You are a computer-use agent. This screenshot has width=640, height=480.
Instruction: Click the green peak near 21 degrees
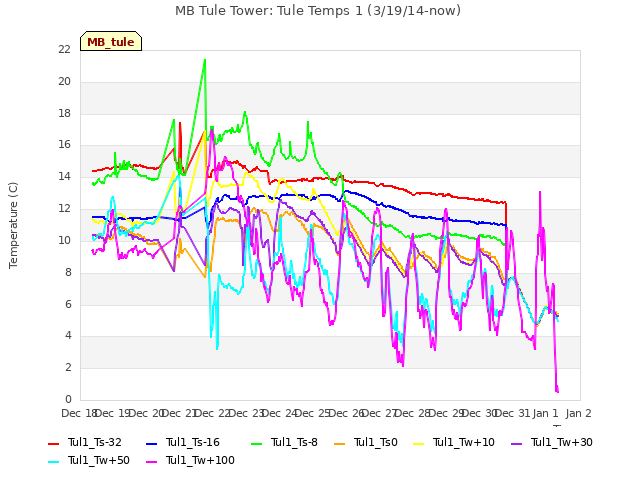point(204,61)
